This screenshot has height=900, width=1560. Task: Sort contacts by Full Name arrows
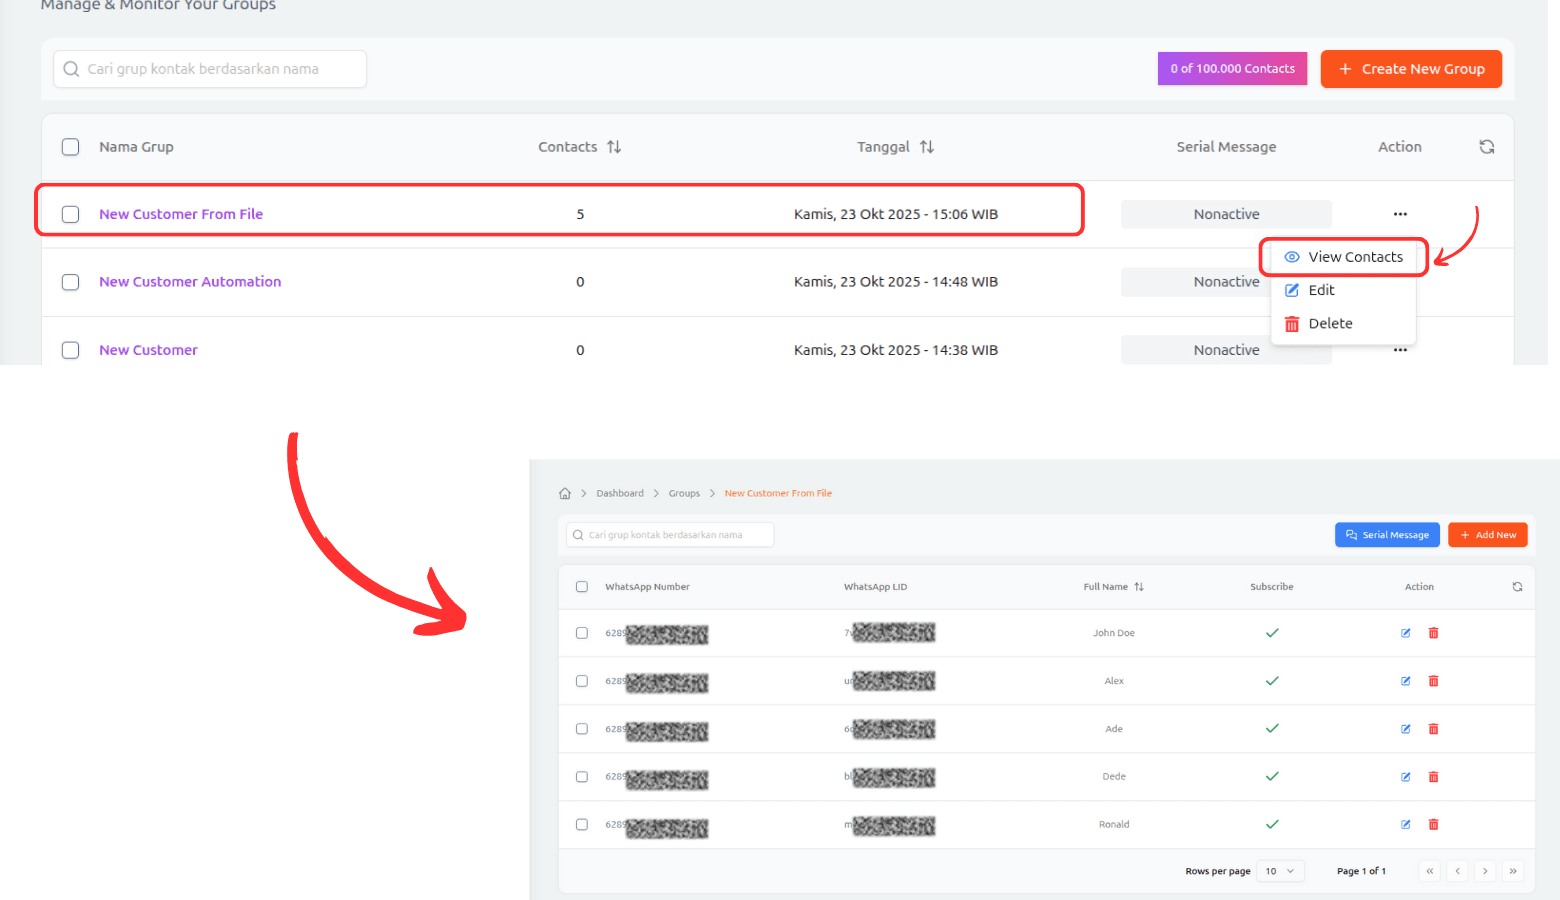pyautogui.click(x=1139, y=587)
